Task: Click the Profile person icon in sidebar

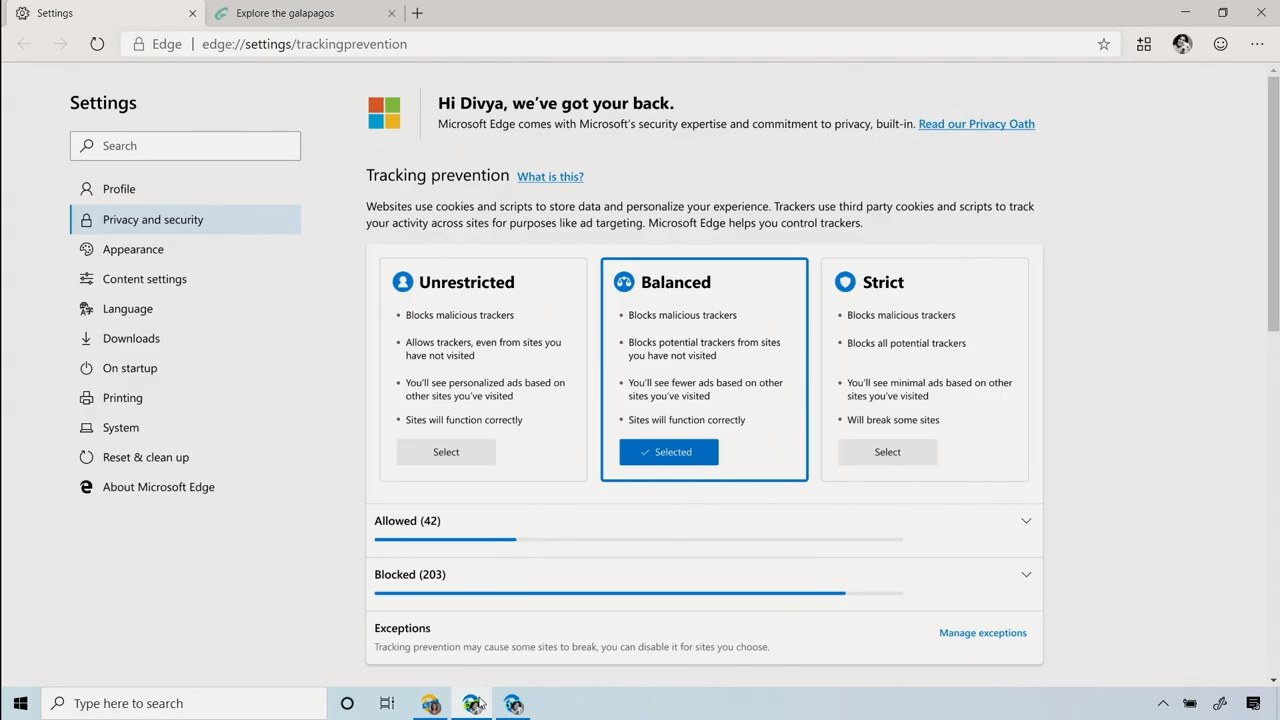Action: click(86, 189)
